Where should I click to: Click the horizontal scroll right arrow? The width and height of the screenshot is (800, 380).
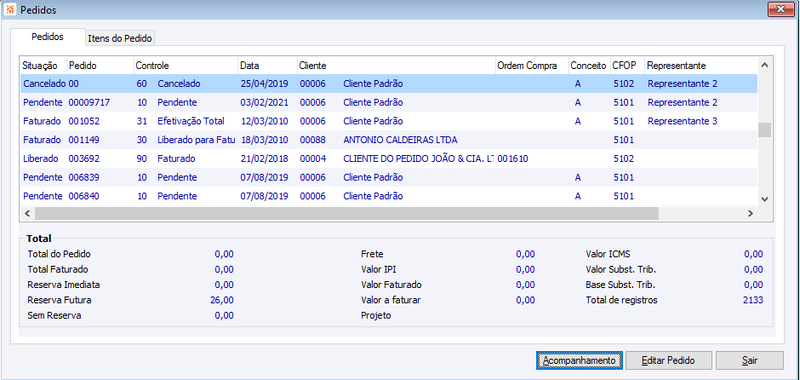750,213
